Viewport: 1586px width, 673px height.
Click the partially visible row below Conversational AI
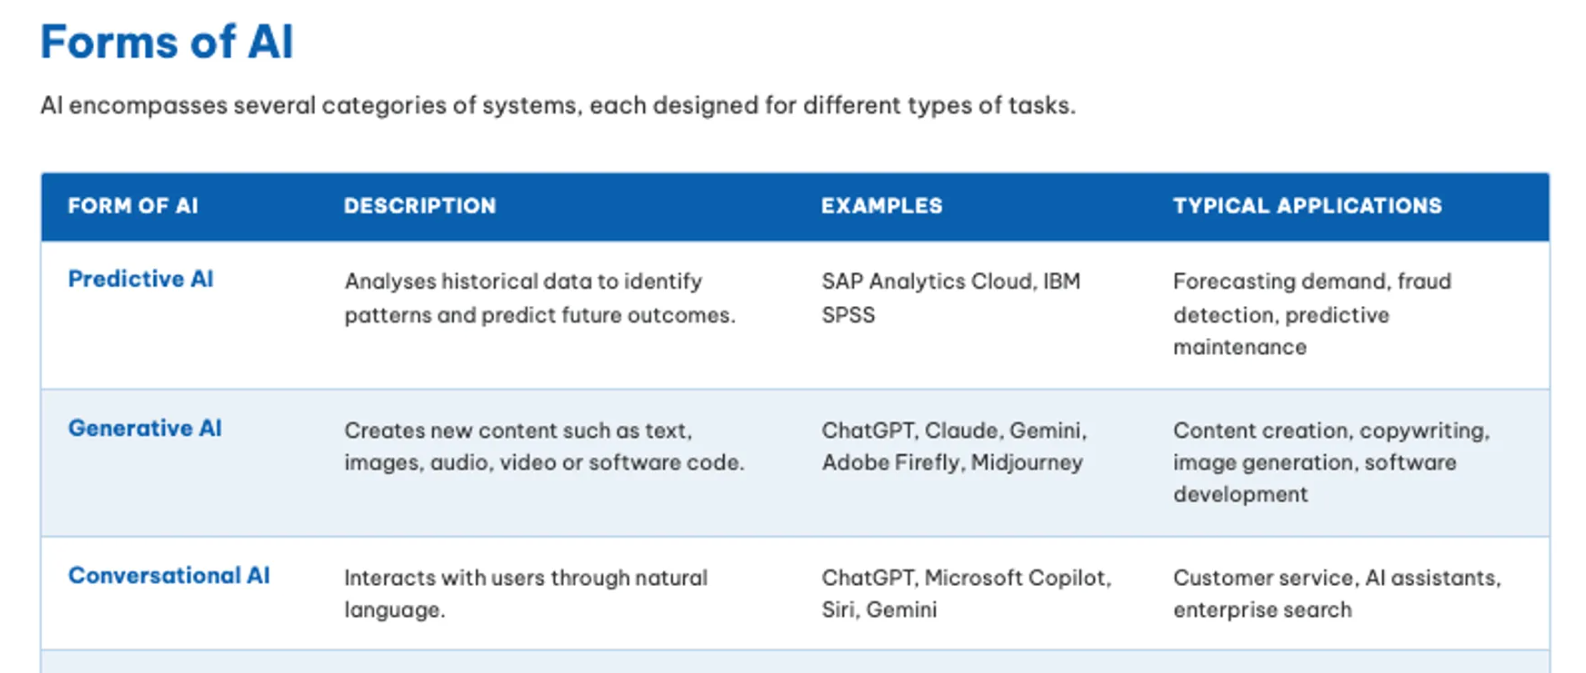[795, 662]
